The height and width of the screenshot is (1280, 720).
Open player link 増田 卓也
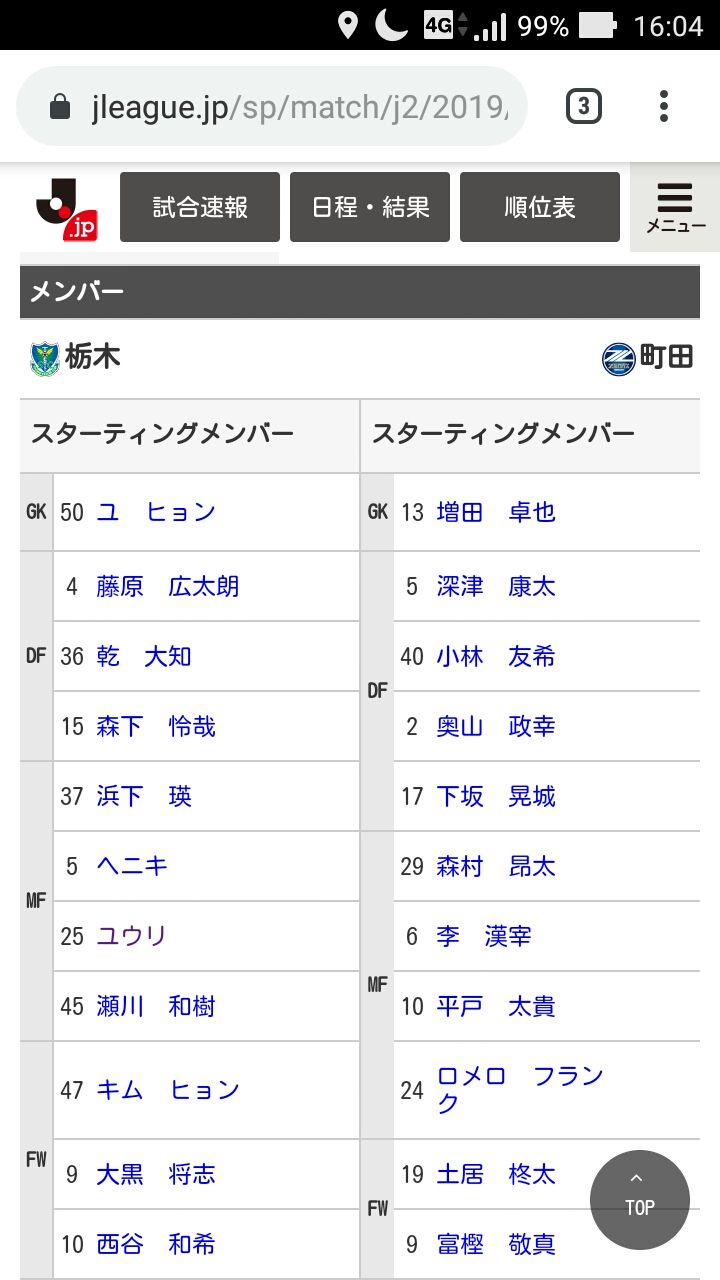[496, 512]
